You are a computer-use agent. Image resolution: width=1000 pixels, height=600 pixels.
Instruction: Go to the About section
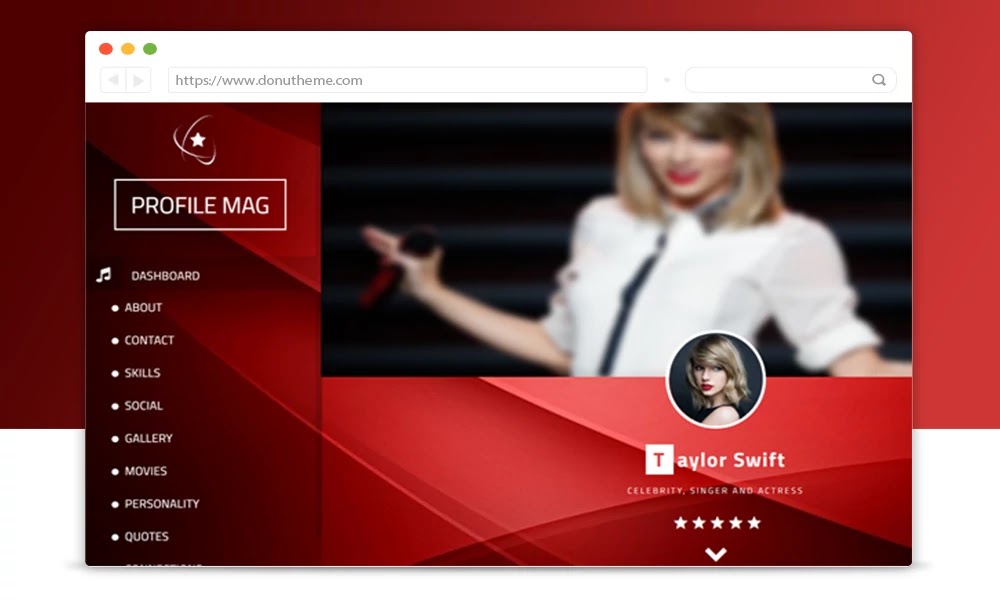coord(143,307)
